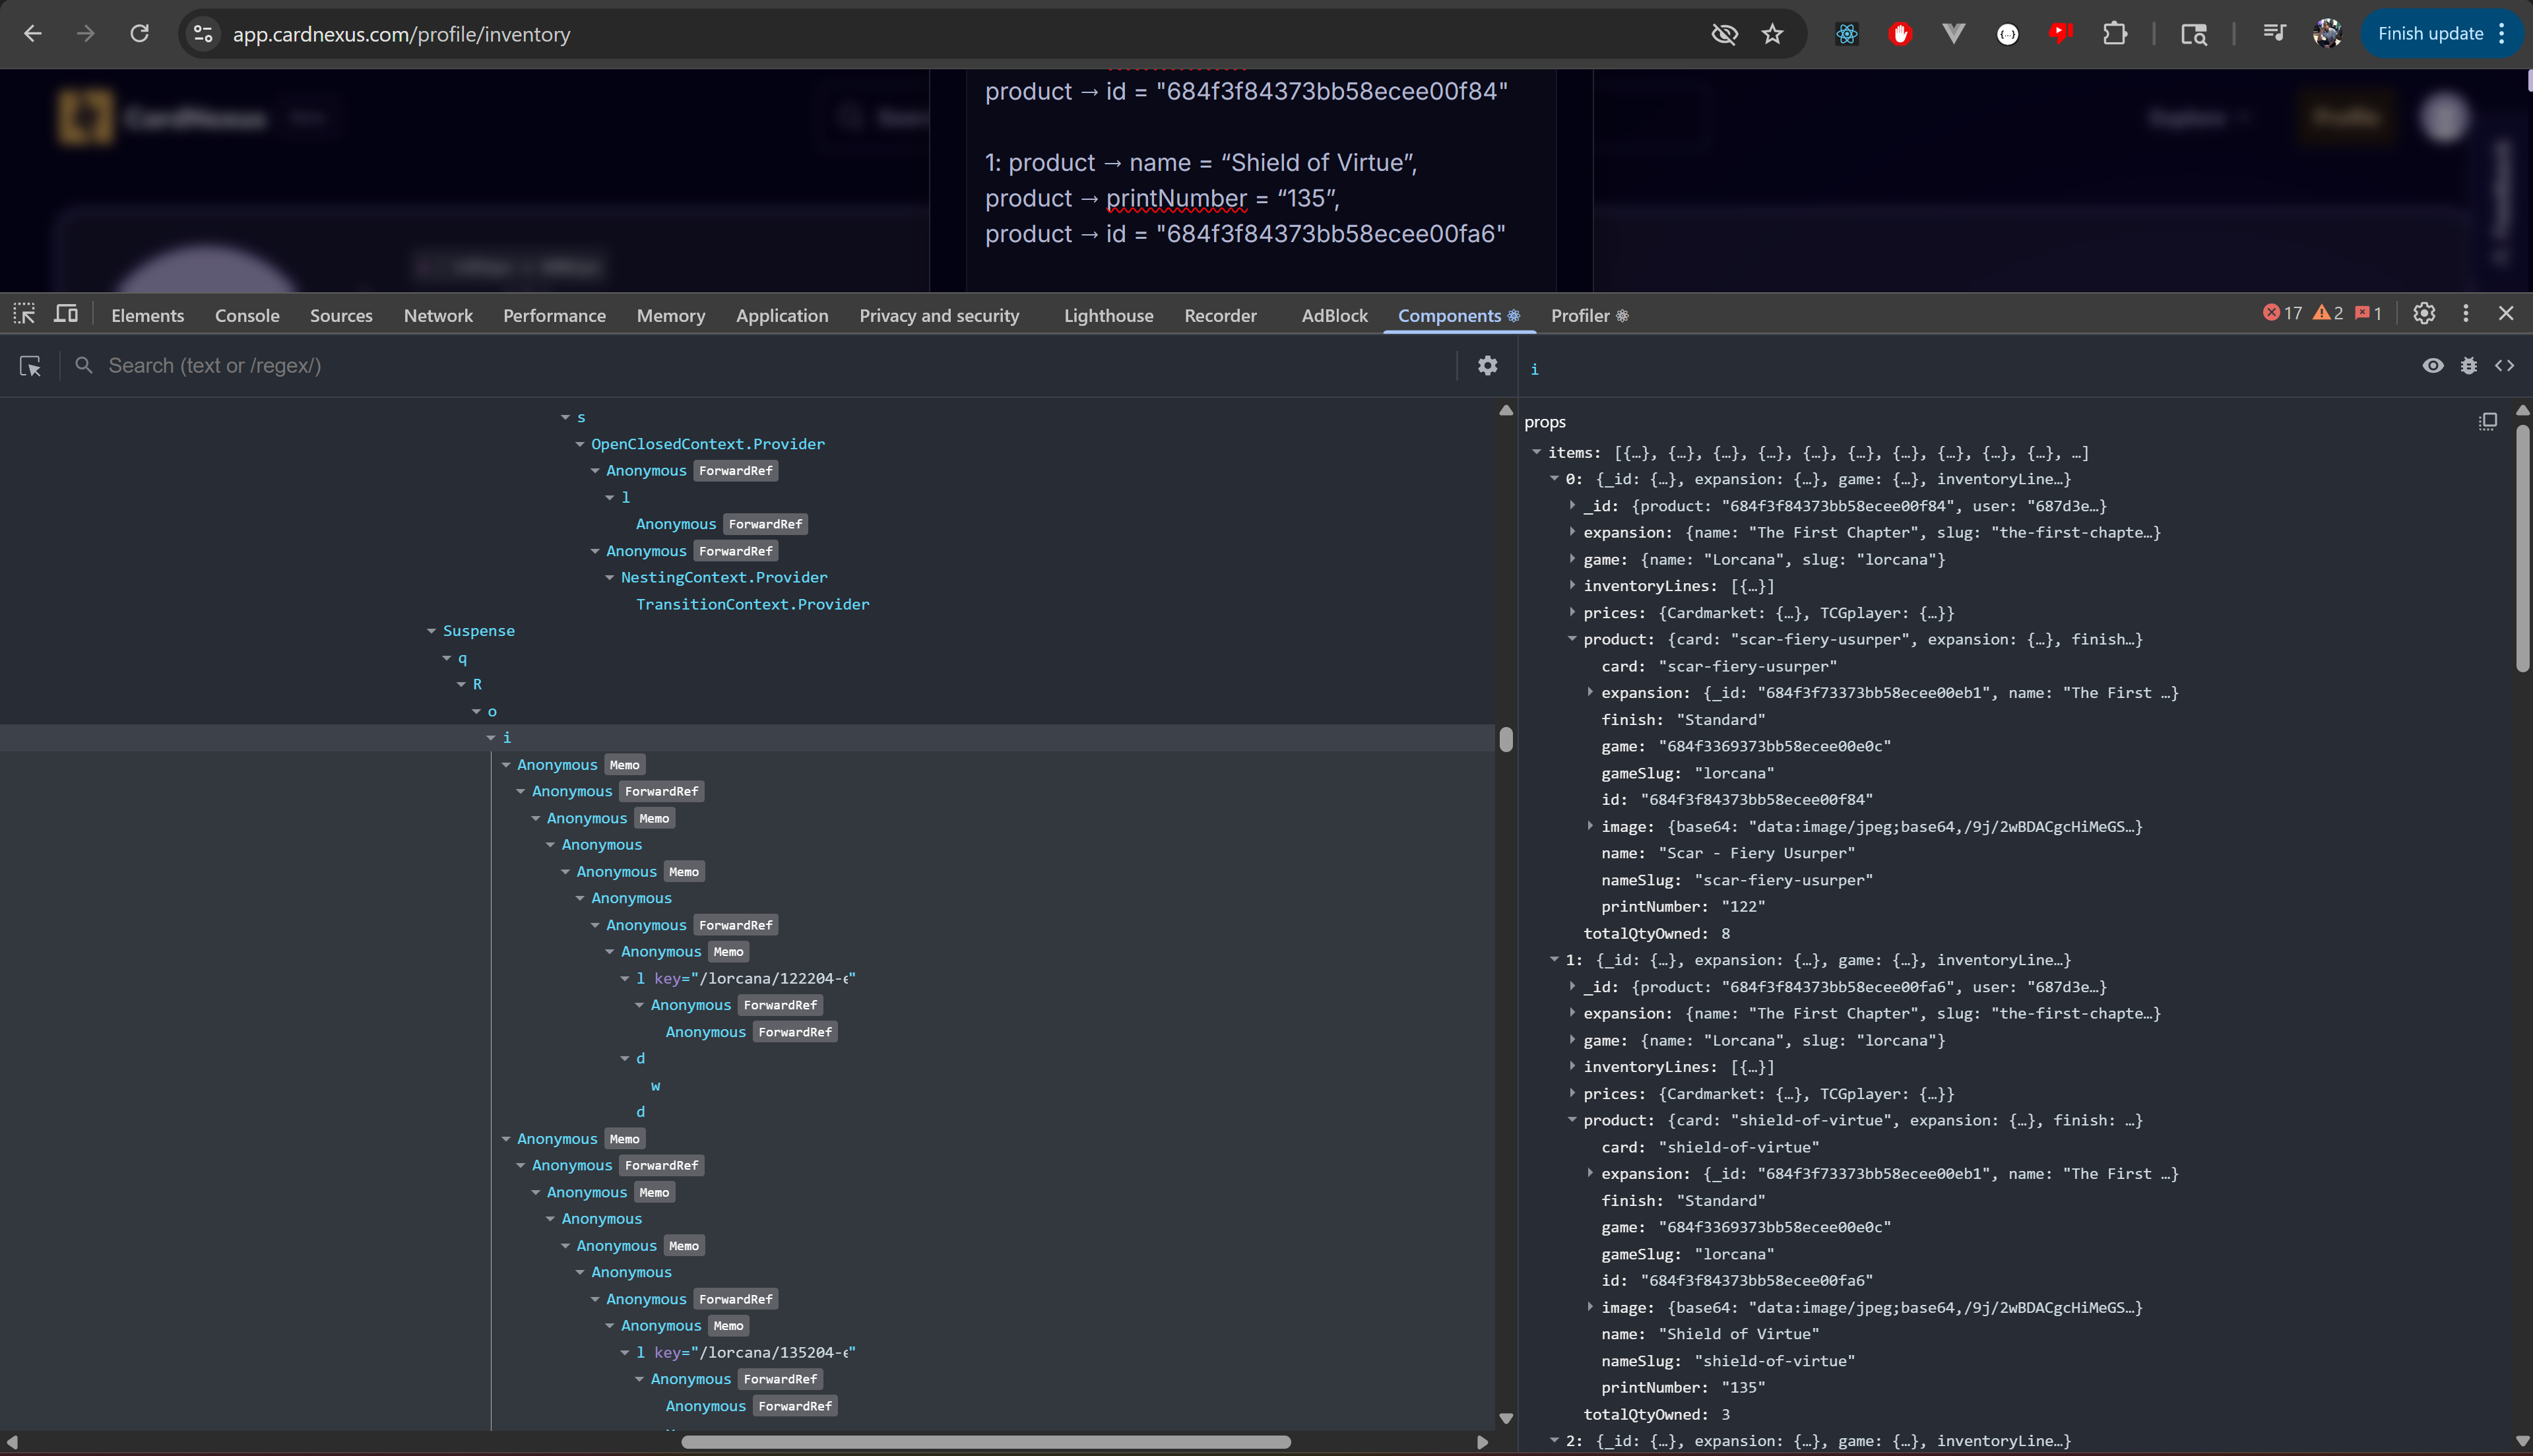The width and height of the screenshot is (2533, 1456).
Task: Open the React Profiler tab
Action: tap(1590, 316)
